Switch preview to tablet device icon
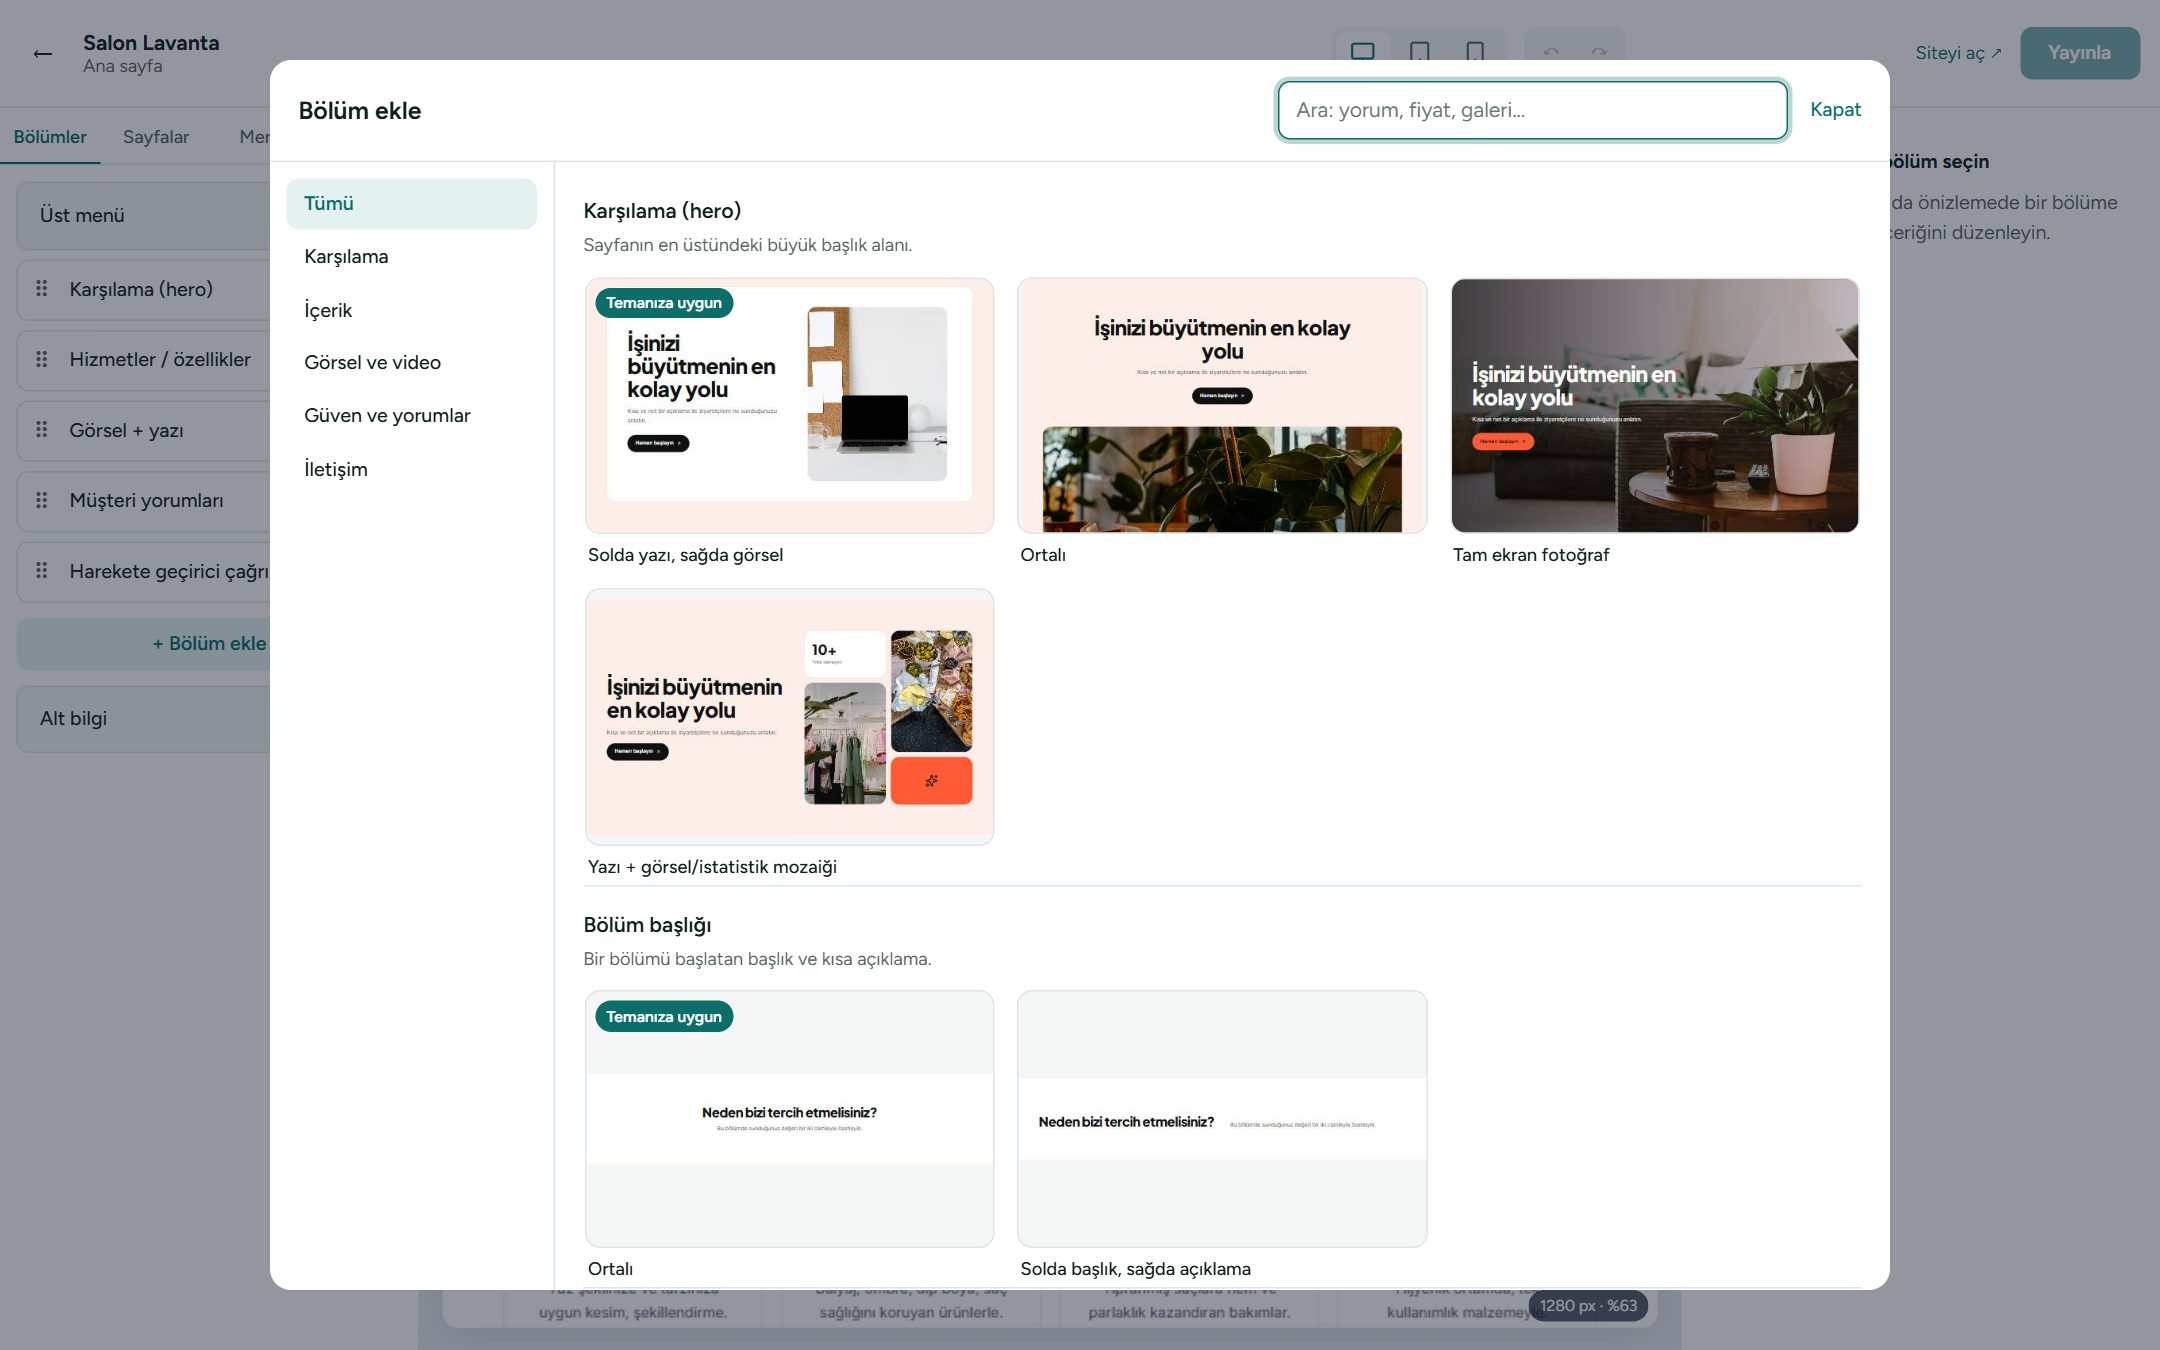This screenshot has height=1350, width=2160. click(x=1419, y=51)
